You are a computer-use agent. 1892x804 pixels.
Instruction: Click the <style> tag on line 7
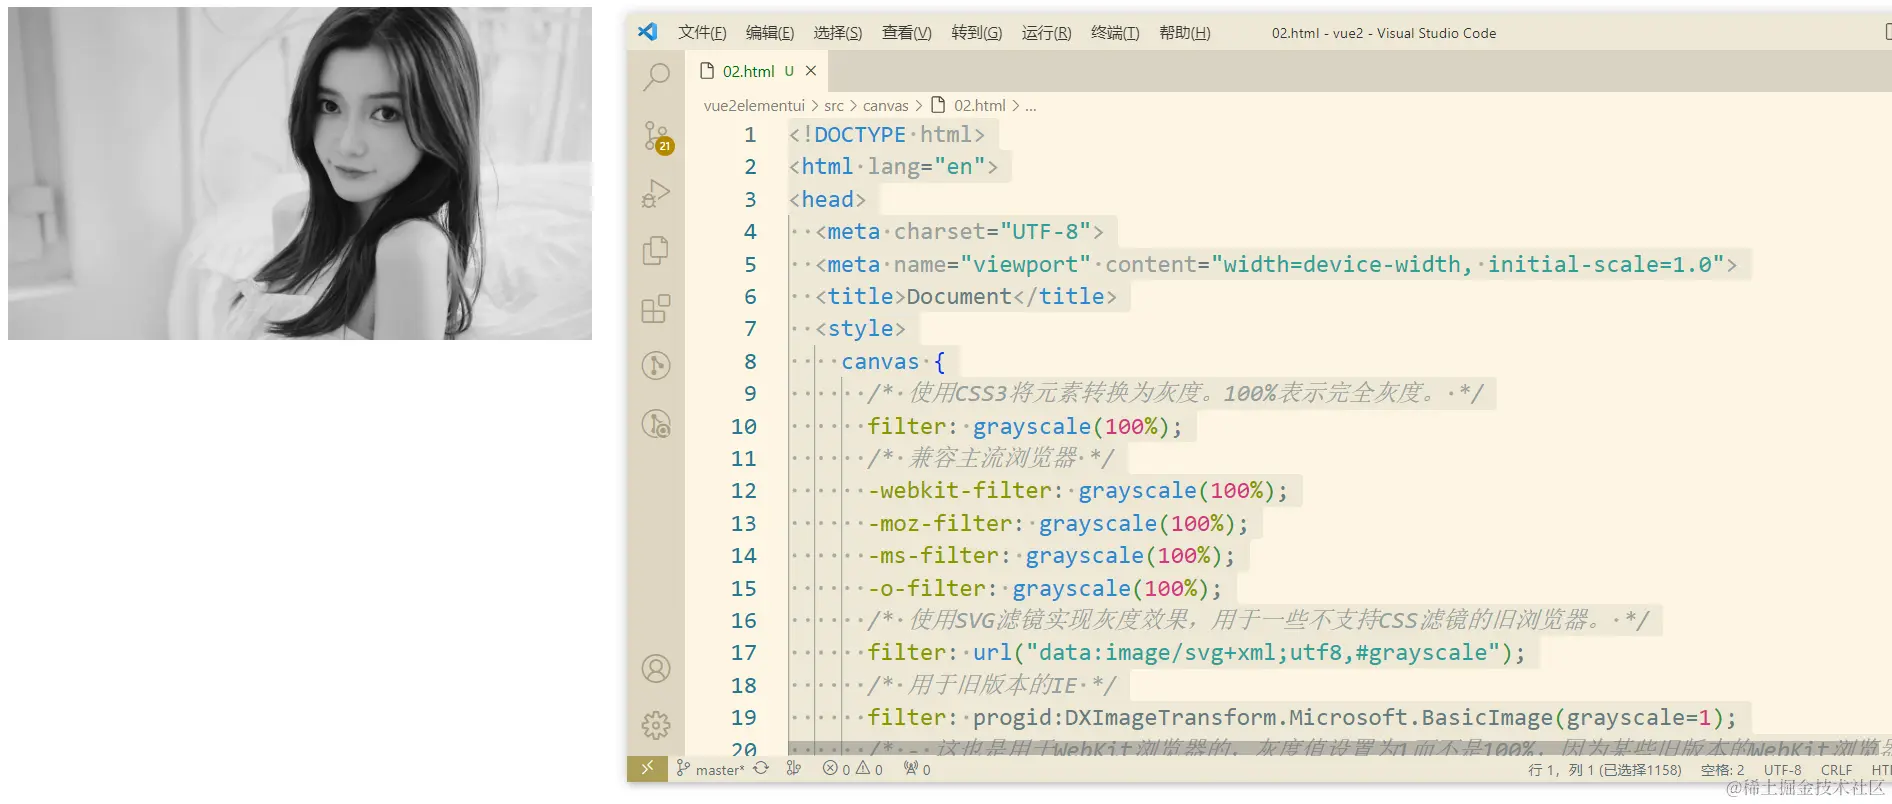[x=860, y=329]
